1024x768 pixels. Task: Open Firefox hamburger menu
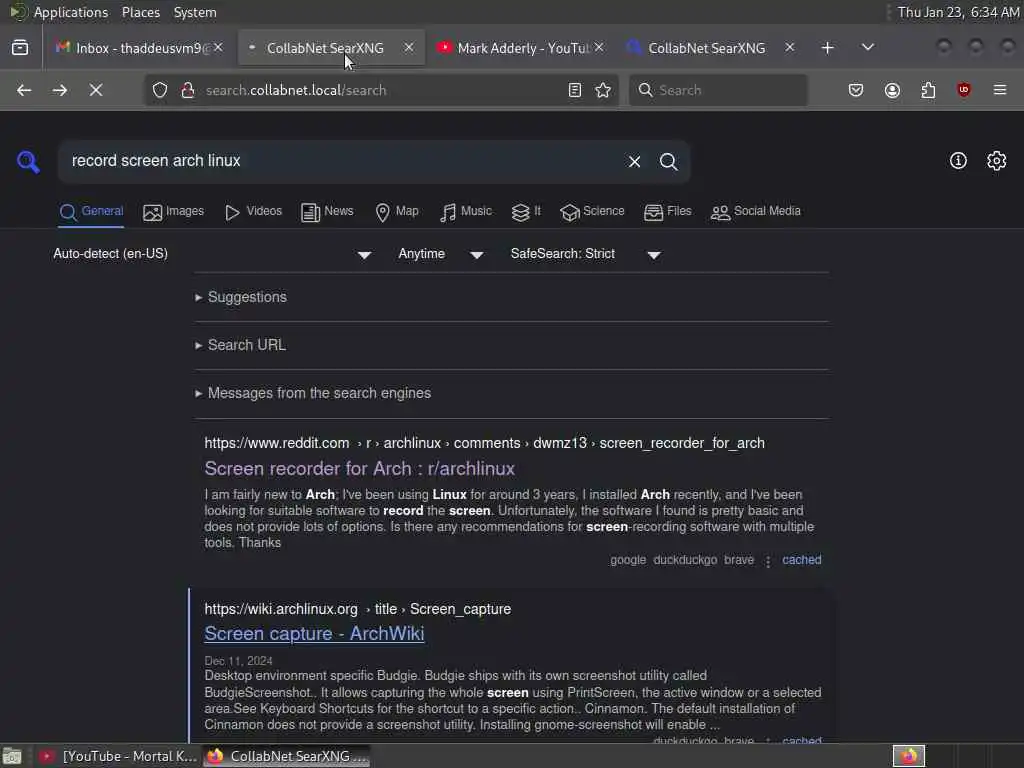pos(1000,90)
